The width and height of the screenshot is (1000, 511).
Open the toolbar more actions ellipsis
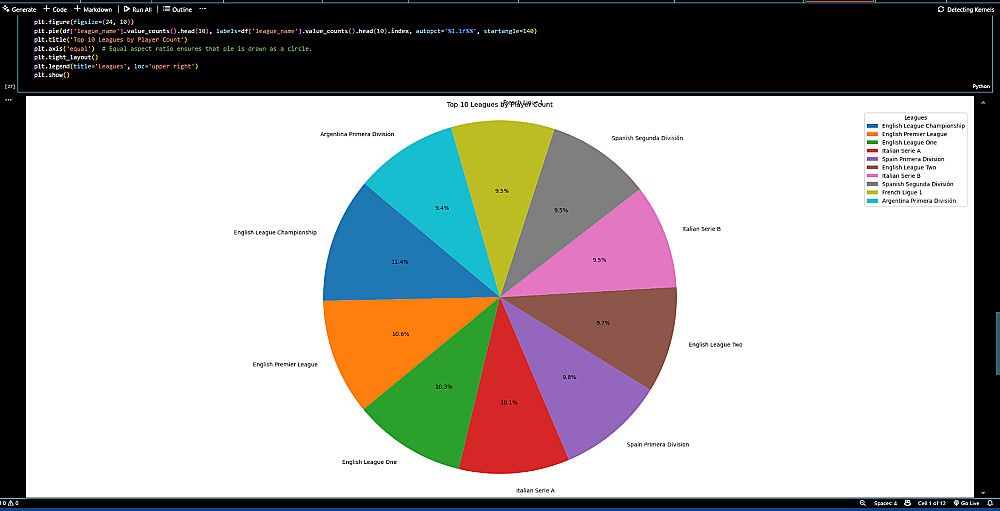(203, 10)
